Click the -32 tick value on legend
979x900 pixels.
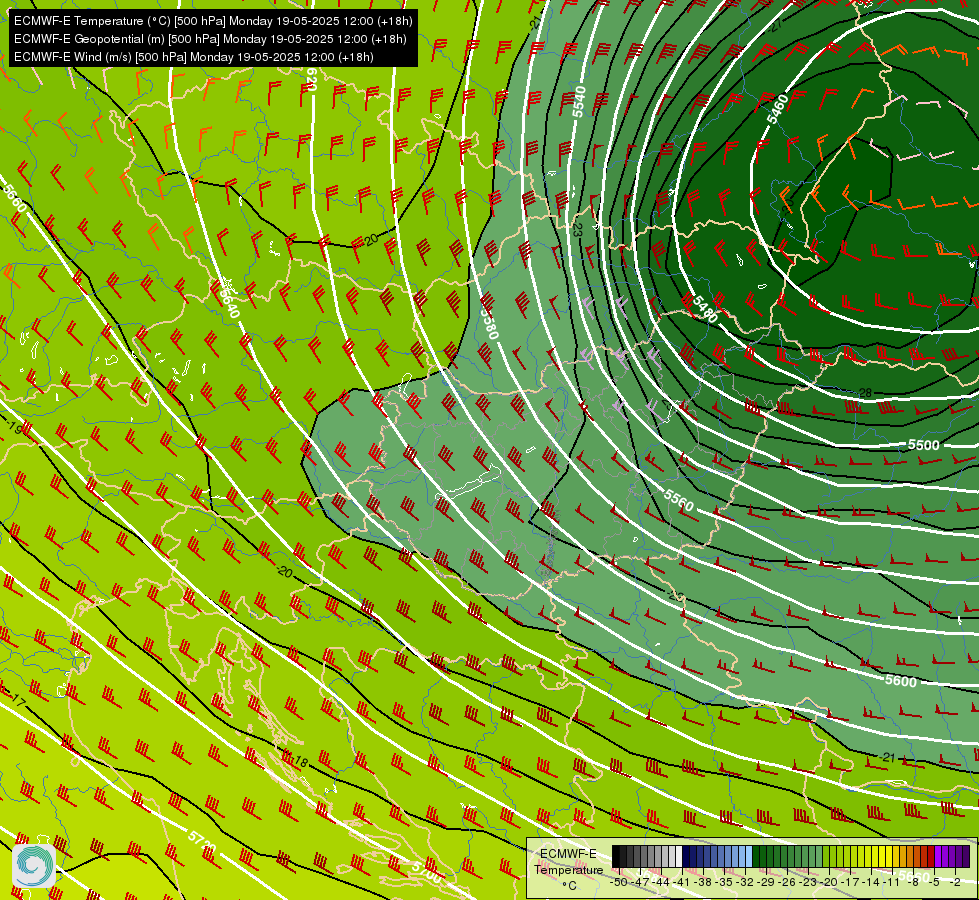(745, 883)
